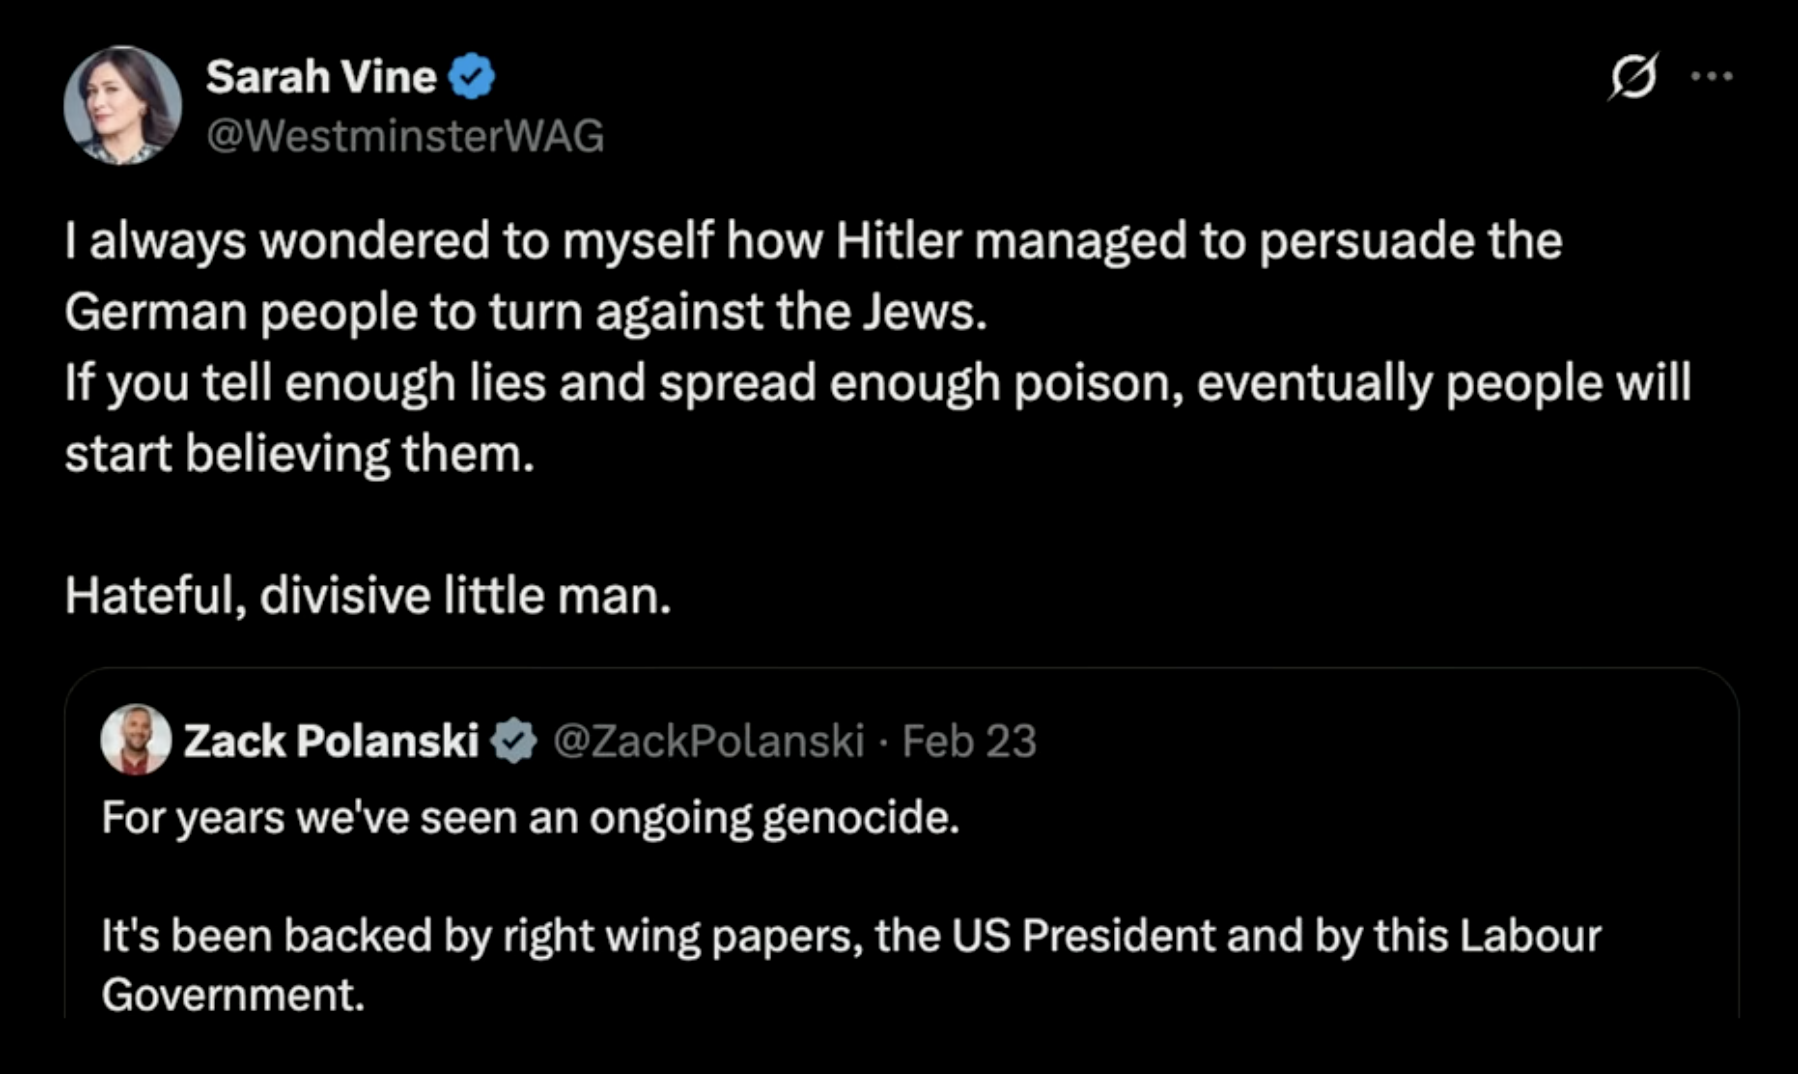
Task: Open the Sarah Vine display name link
Action: point(321,77)
